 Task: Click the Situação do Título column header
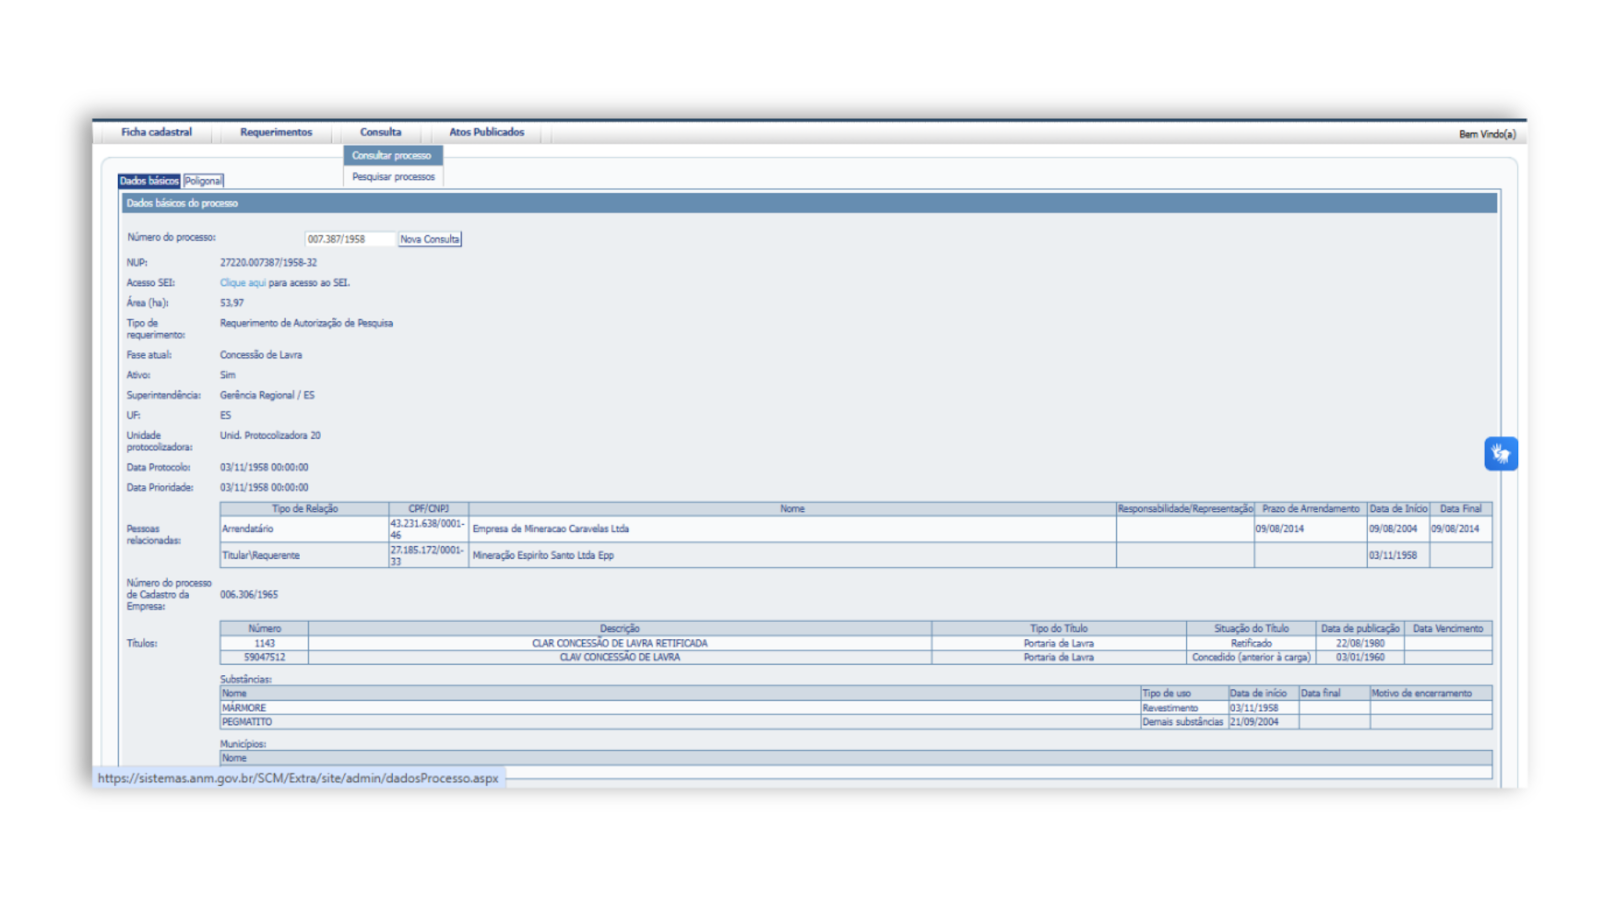(1251, 629)
